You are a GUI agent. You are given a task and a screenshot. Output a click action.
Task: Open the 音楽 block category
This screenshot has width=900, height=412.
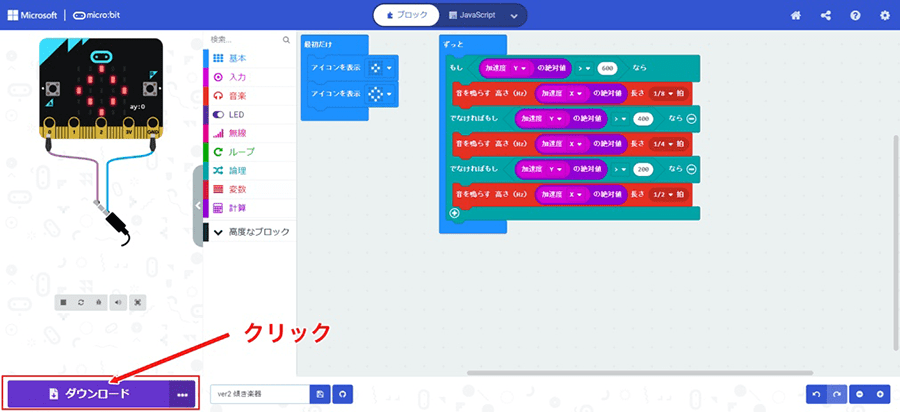pyautogui.click(x=250, y=96)
